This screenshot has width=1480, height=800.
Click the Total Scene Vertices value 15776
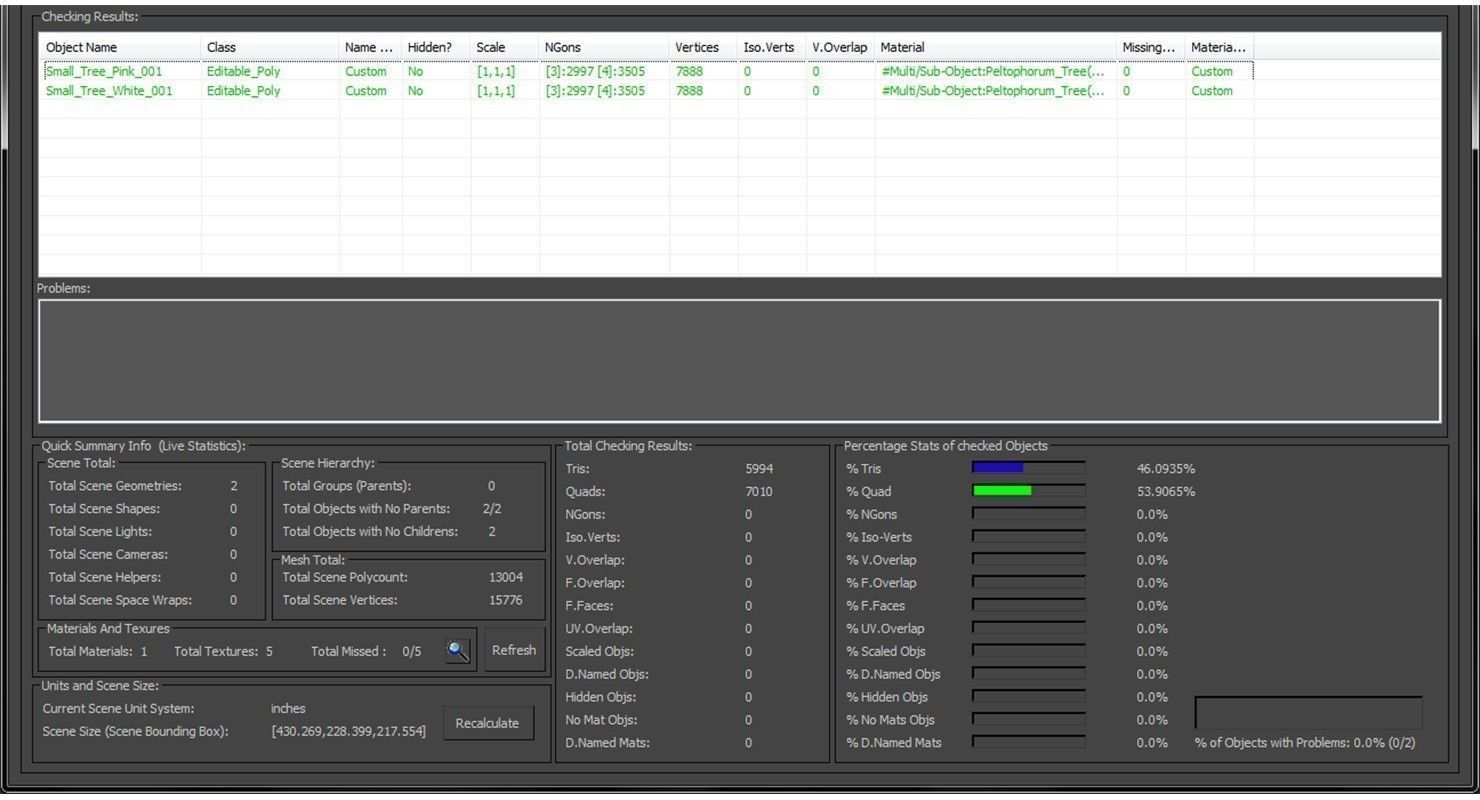pos(506,601)
